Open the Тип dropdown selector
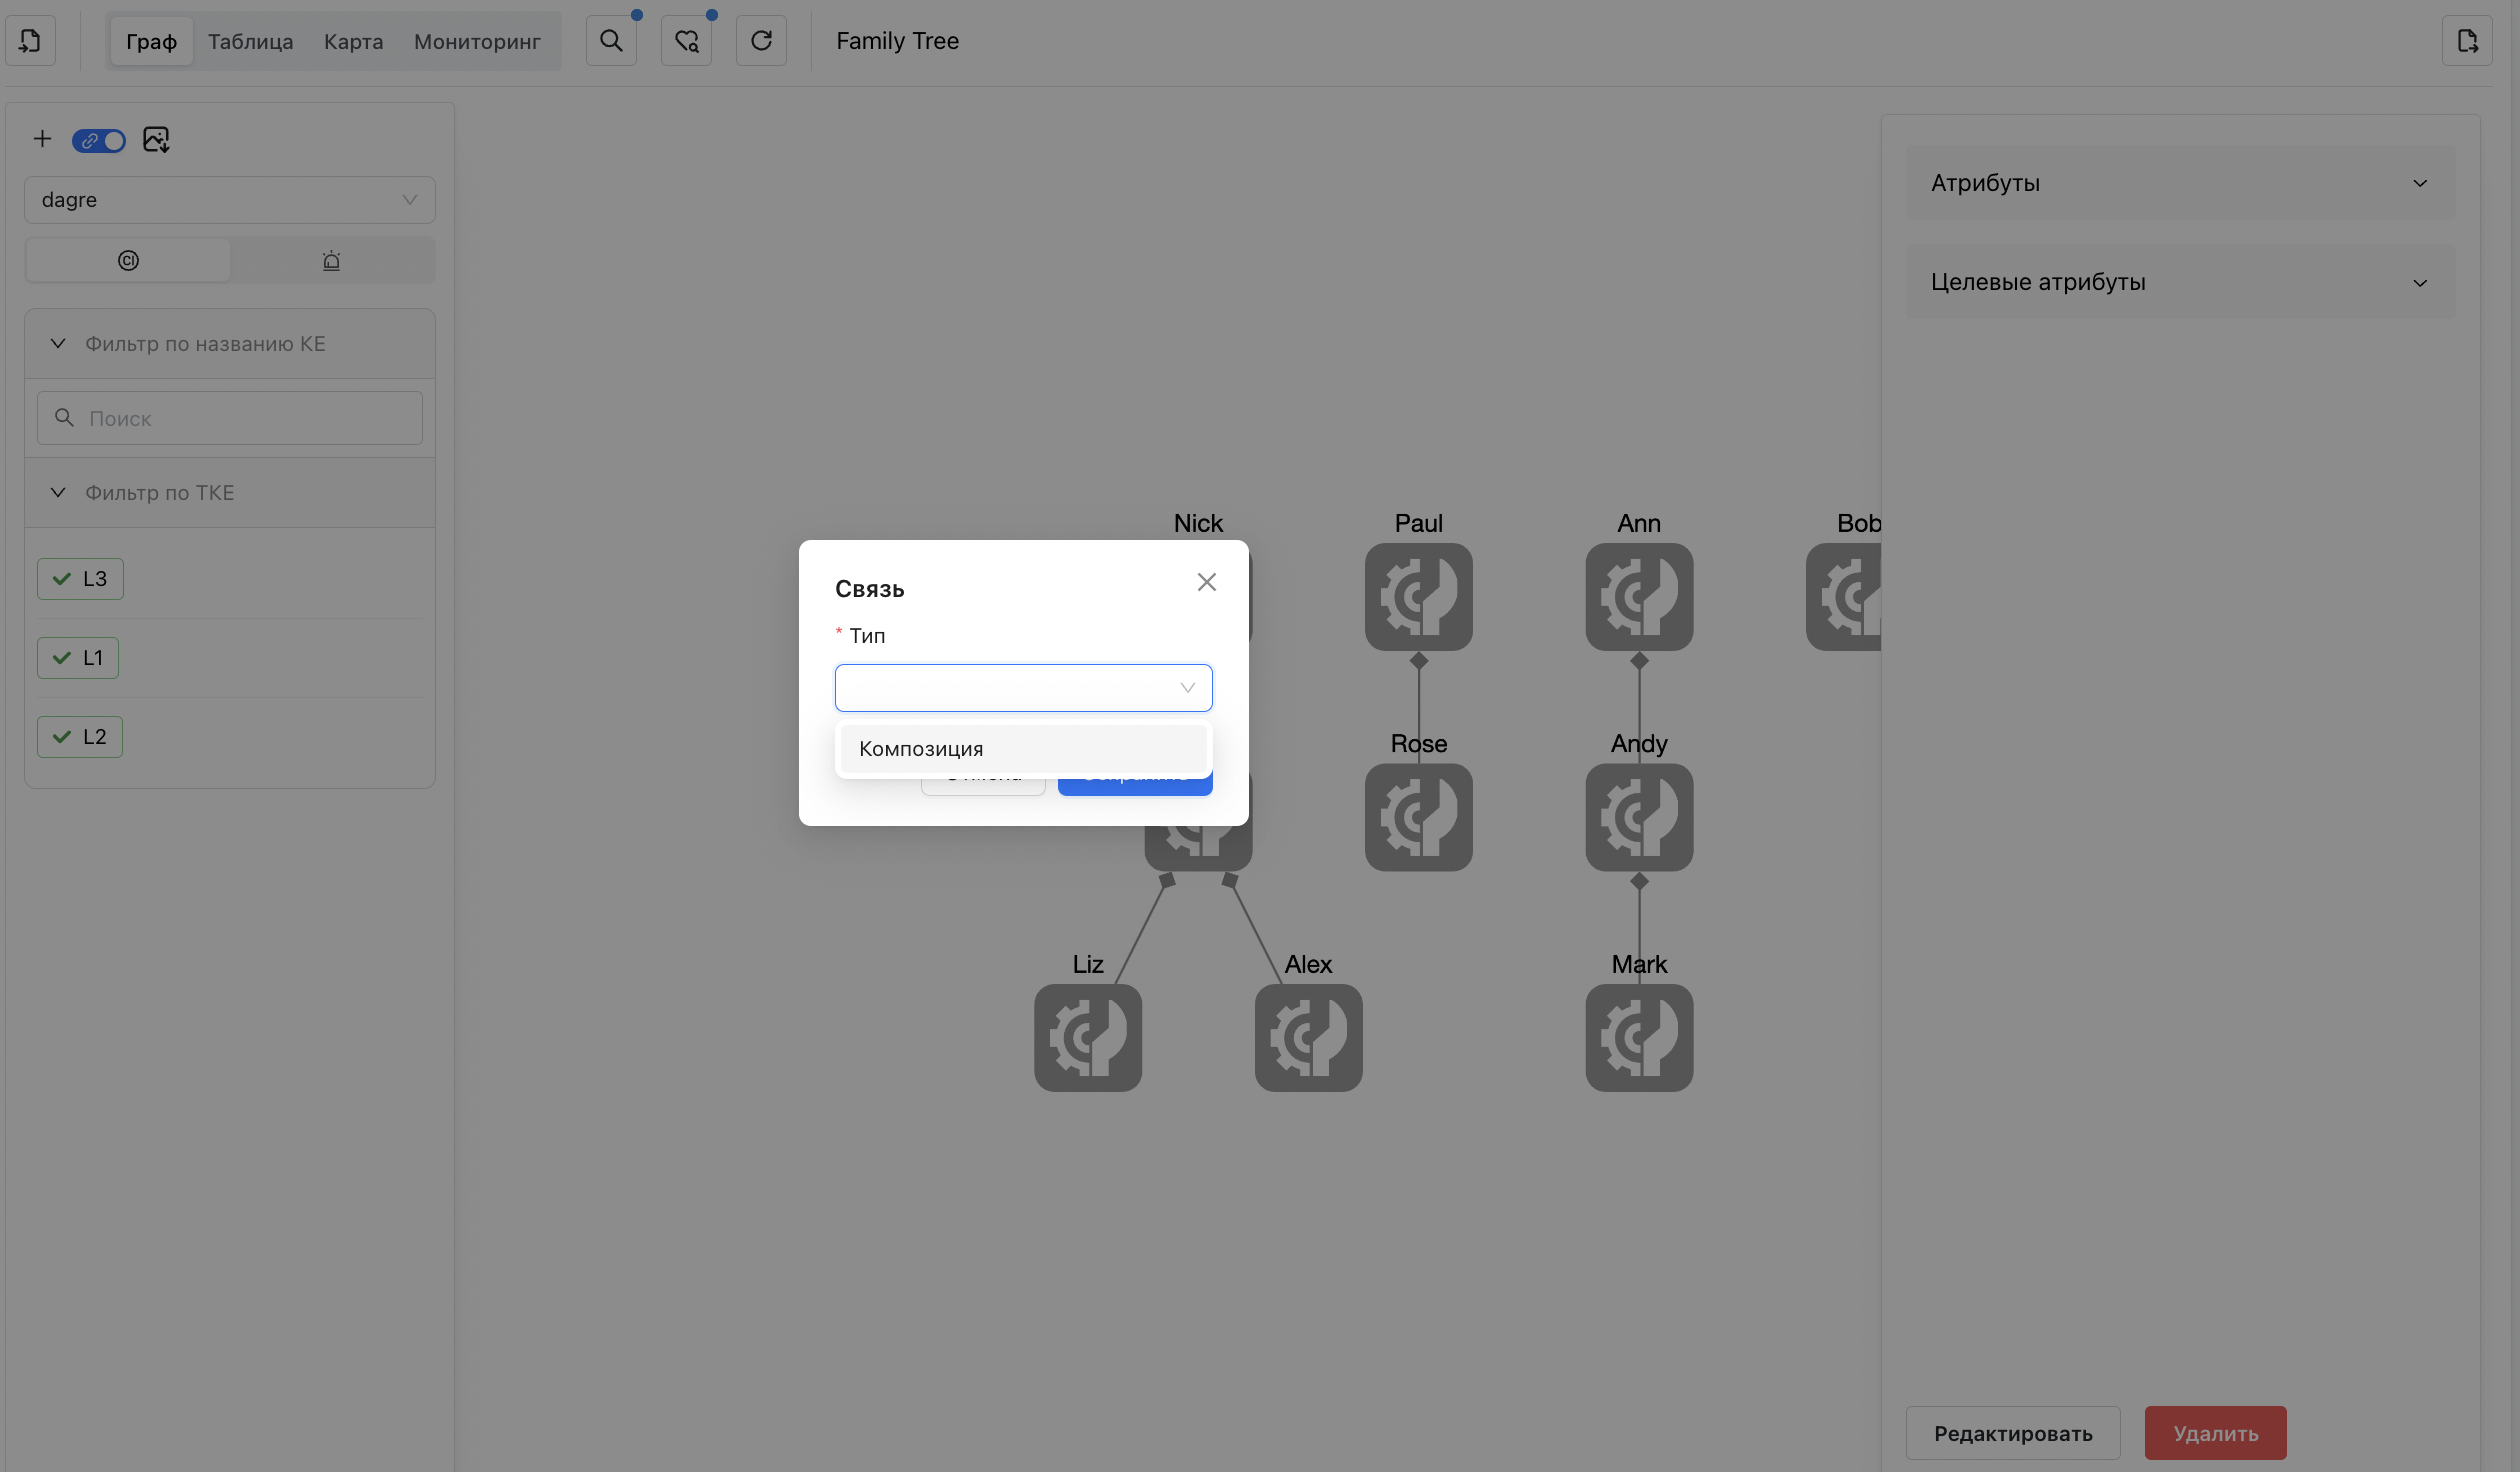 pyautogui.click(x=1024, y=688)
